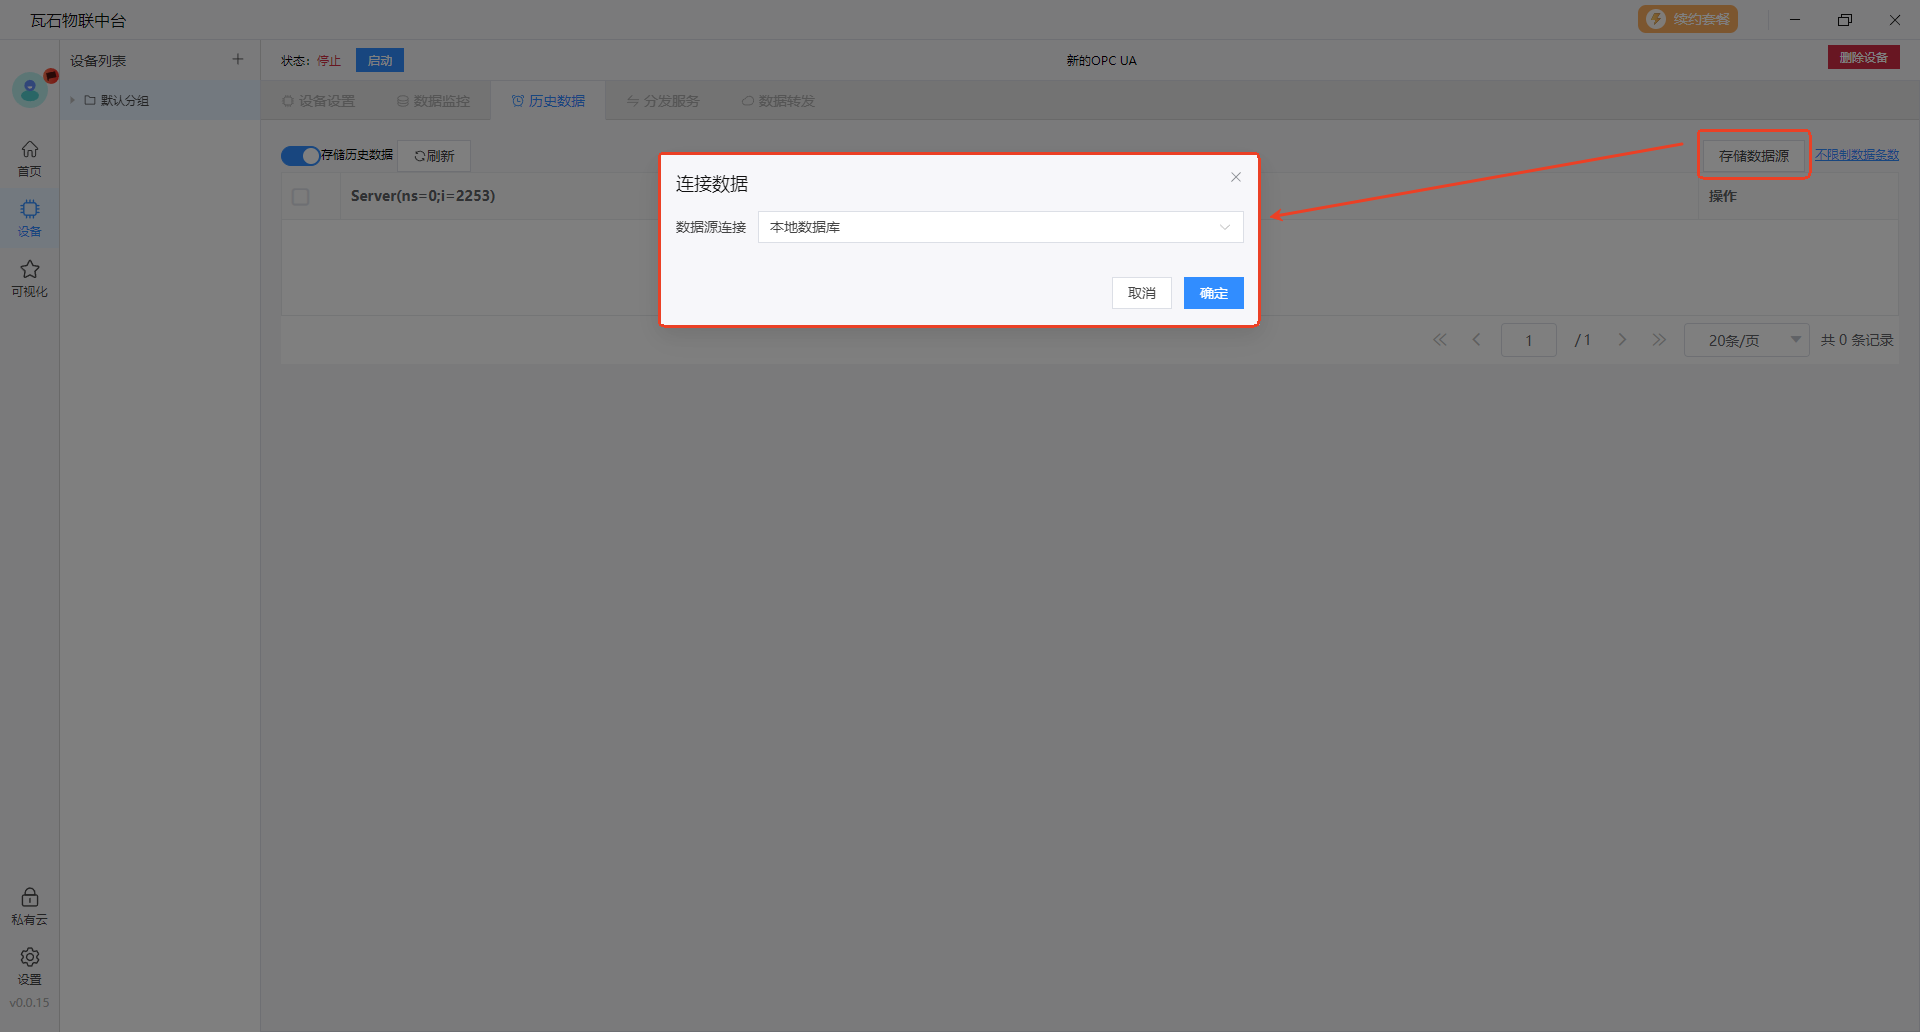1920x1032 pixels.
Task: Select the 设备 device icon in sidebar
Action: point(30,217)
